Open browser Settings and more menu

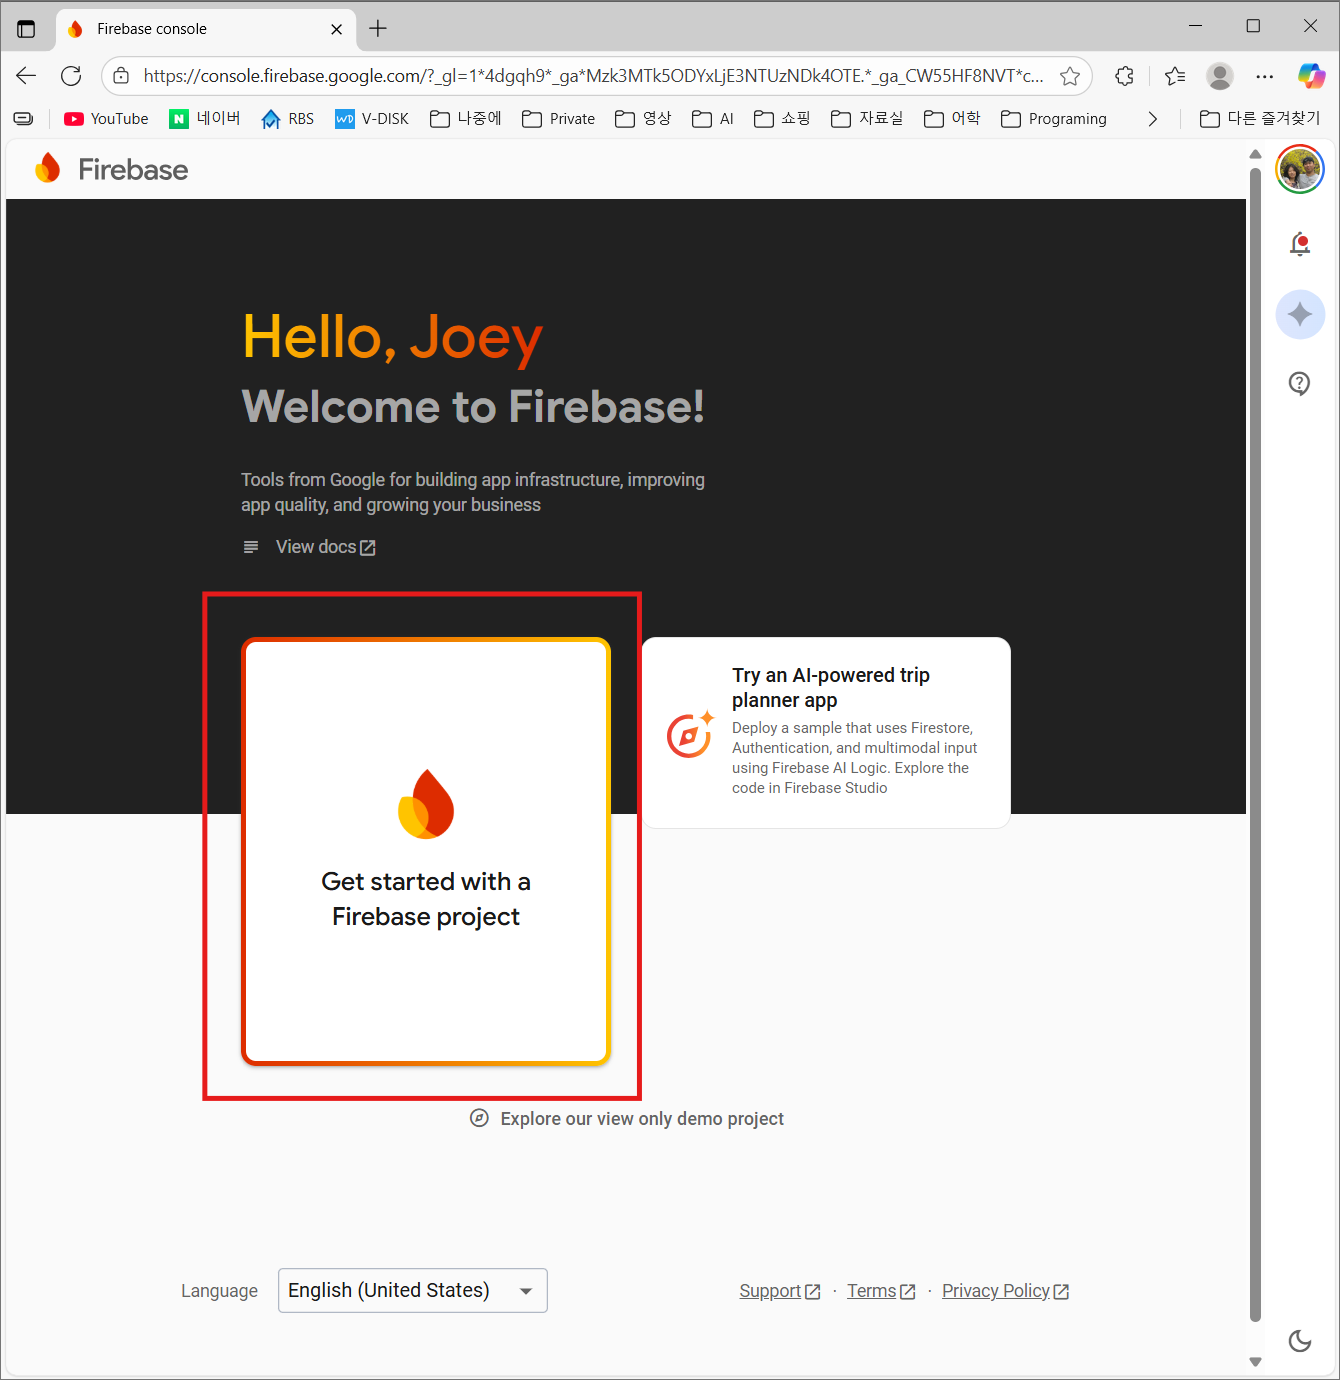click(x=1265, y=76)
